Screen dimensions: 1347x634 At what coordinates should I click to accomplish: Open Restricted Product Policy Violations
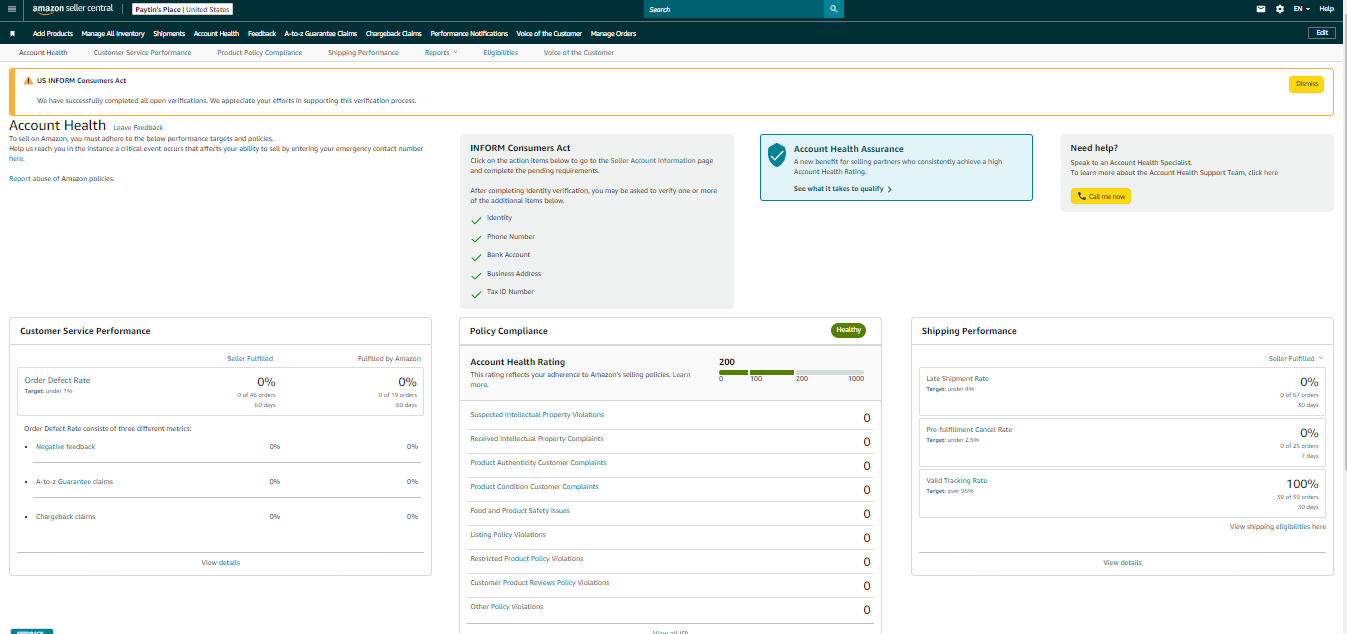click(526, 559)
